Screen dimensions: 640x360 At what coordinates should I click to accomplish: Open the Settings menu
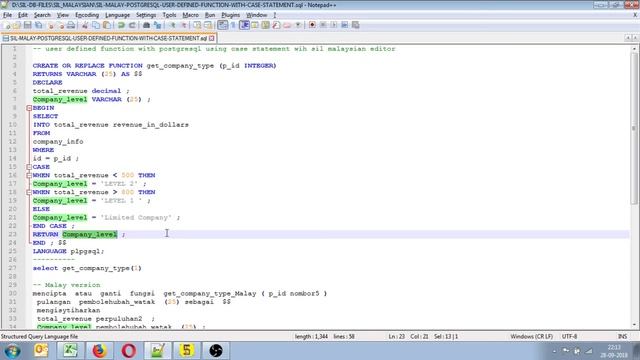click(x=146, y=15)
